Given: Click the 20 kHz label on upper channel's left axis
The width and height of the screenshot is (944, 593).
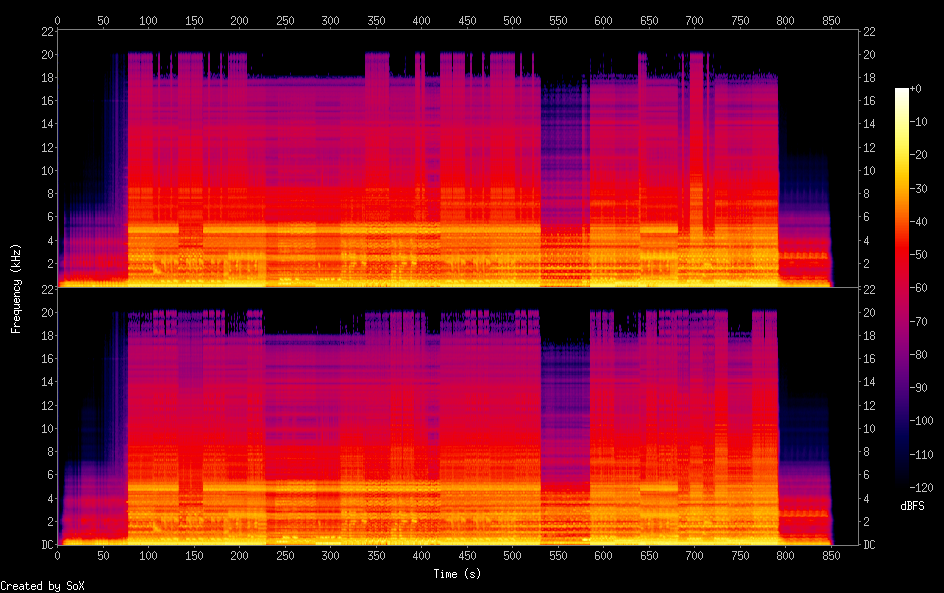Looking at the screenshot, I should click(x=47, y=55).
